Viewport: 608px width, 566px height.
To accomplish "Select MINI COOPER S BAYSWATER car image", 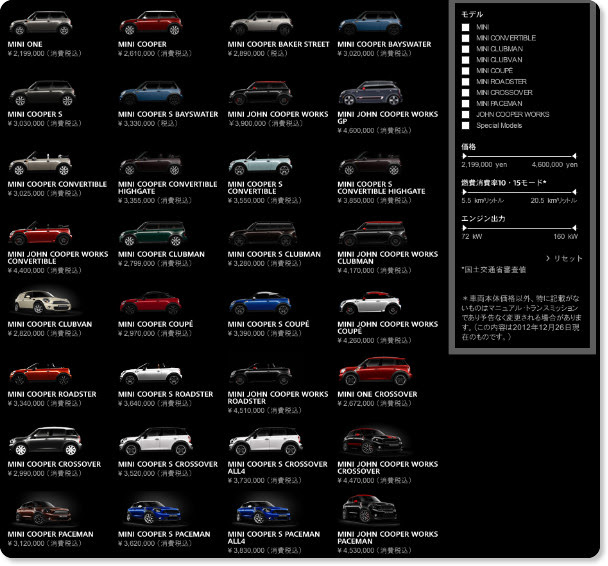I will pyautogui.click(x=151, y=93).
